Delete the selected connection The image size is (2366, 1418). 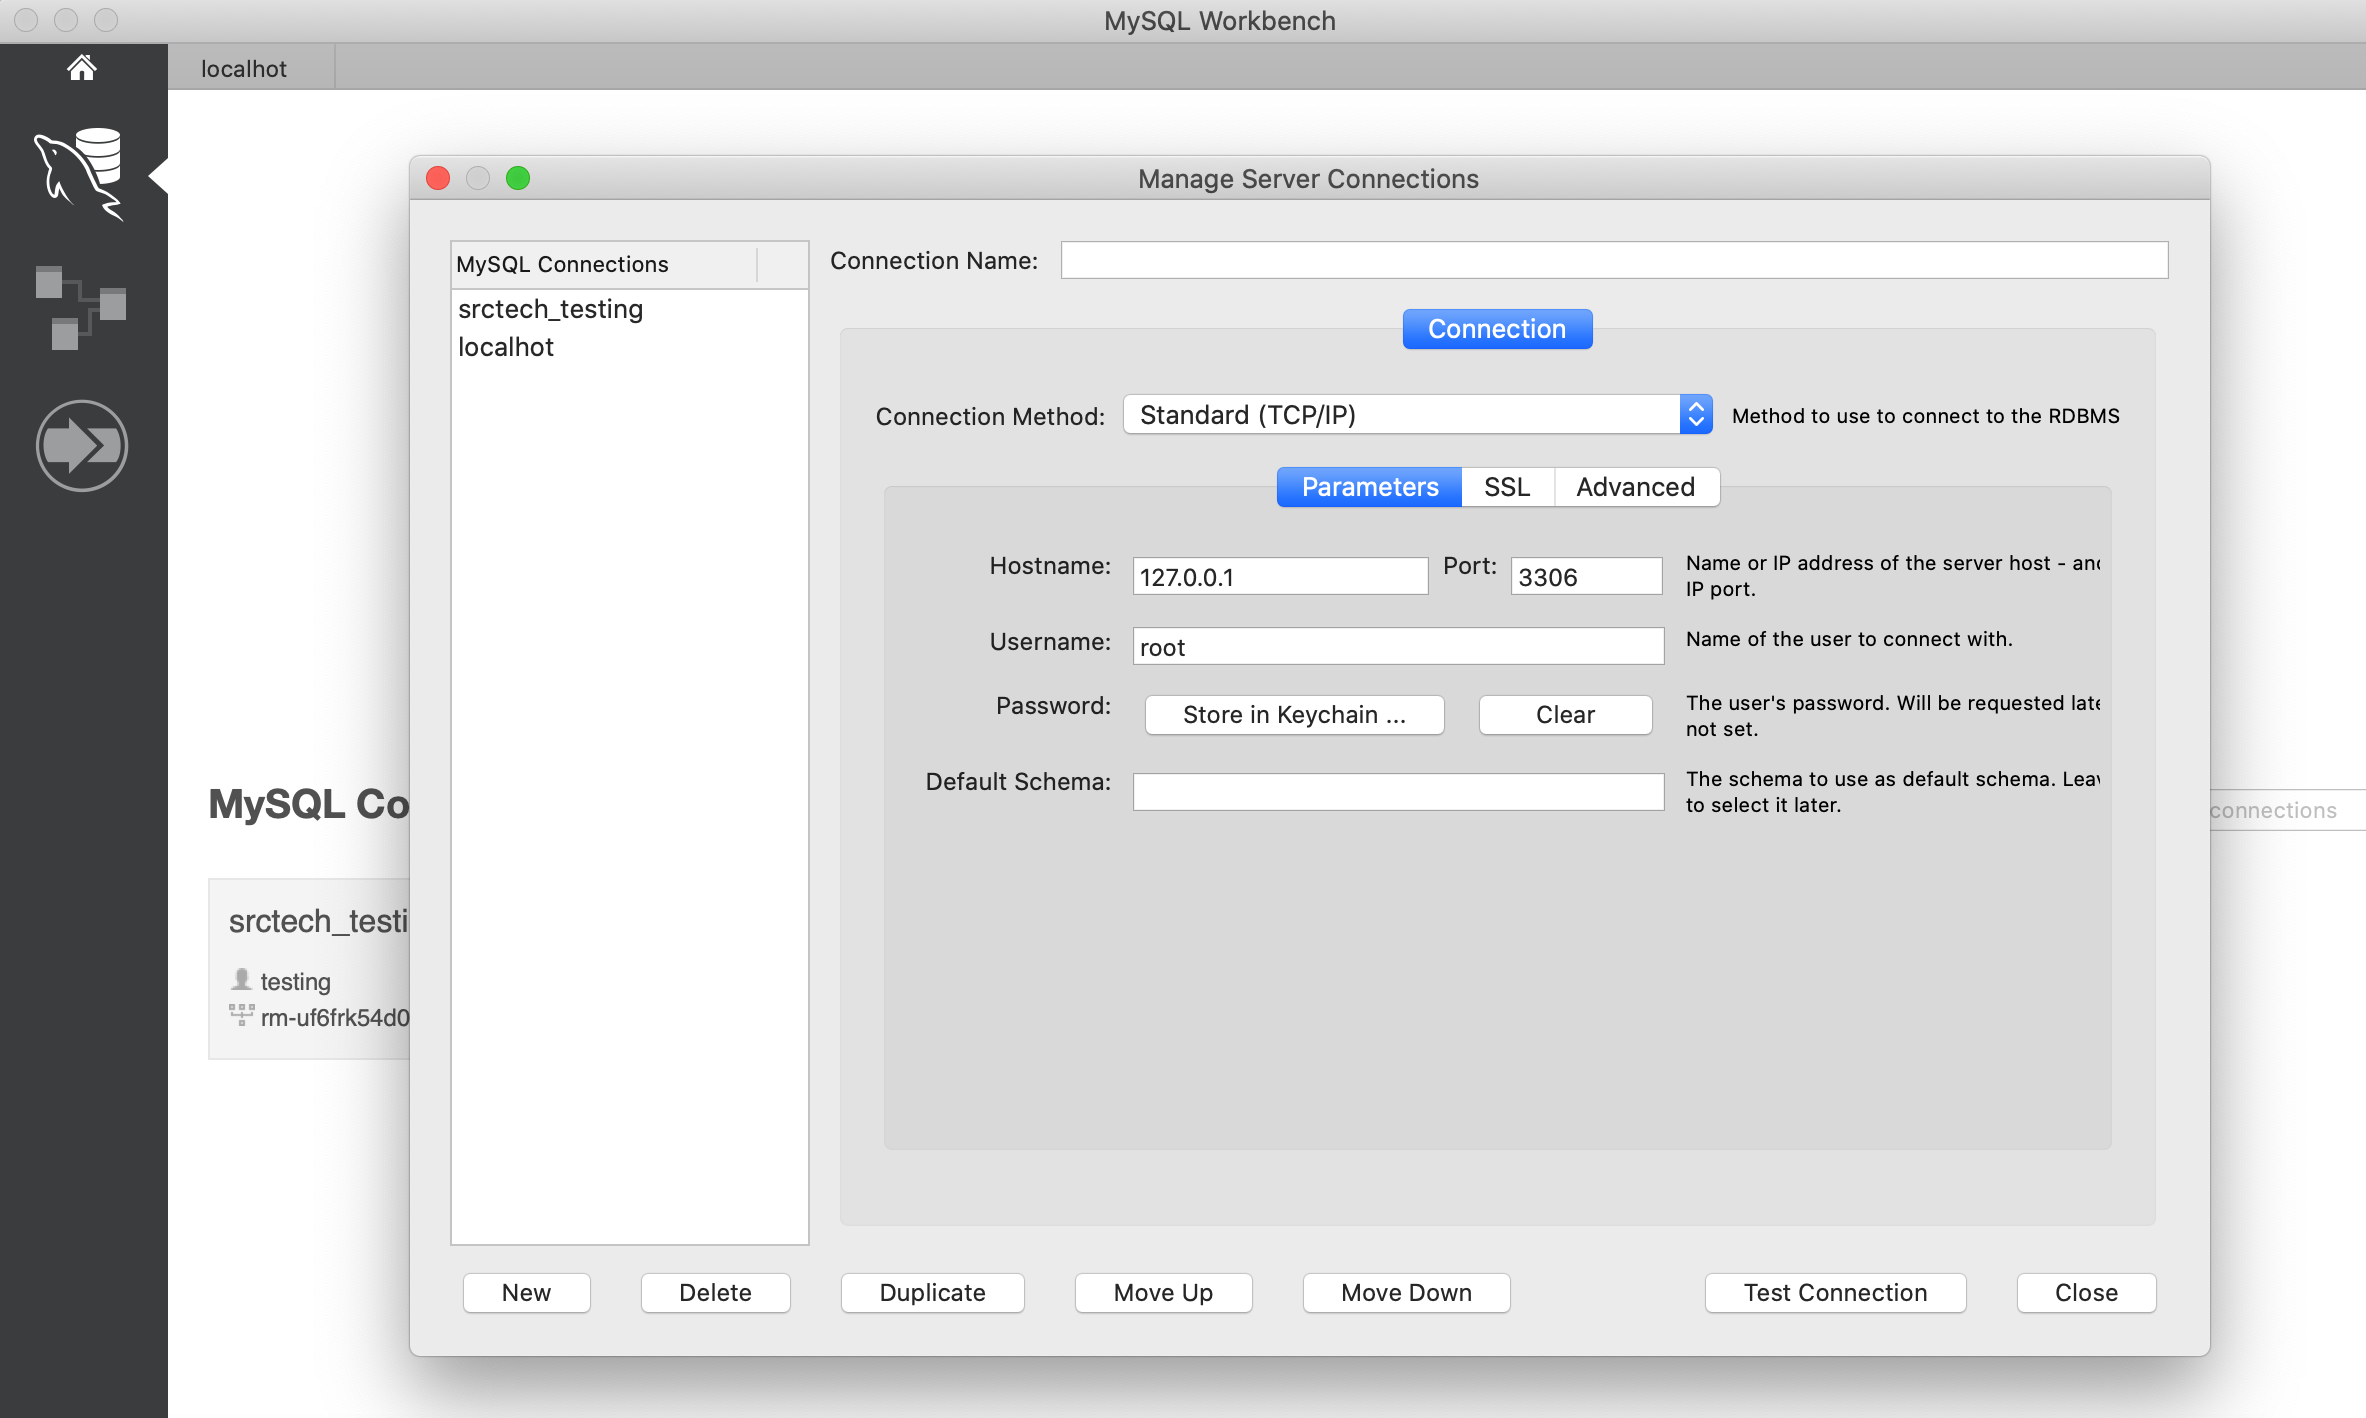[x=715, y=1293]
